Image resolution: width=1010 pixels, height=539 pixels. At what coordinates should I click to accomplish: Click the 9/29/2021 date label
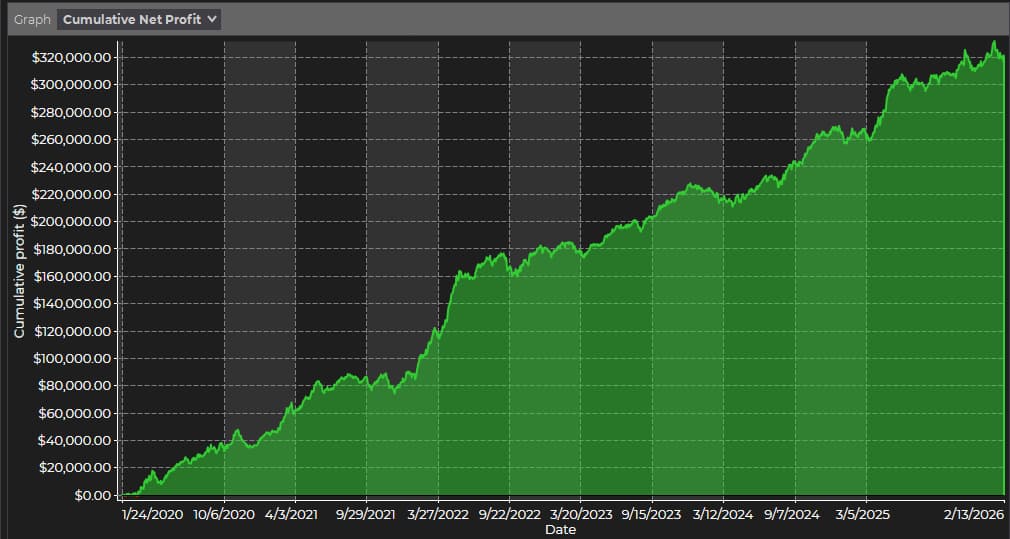point(367,514)
